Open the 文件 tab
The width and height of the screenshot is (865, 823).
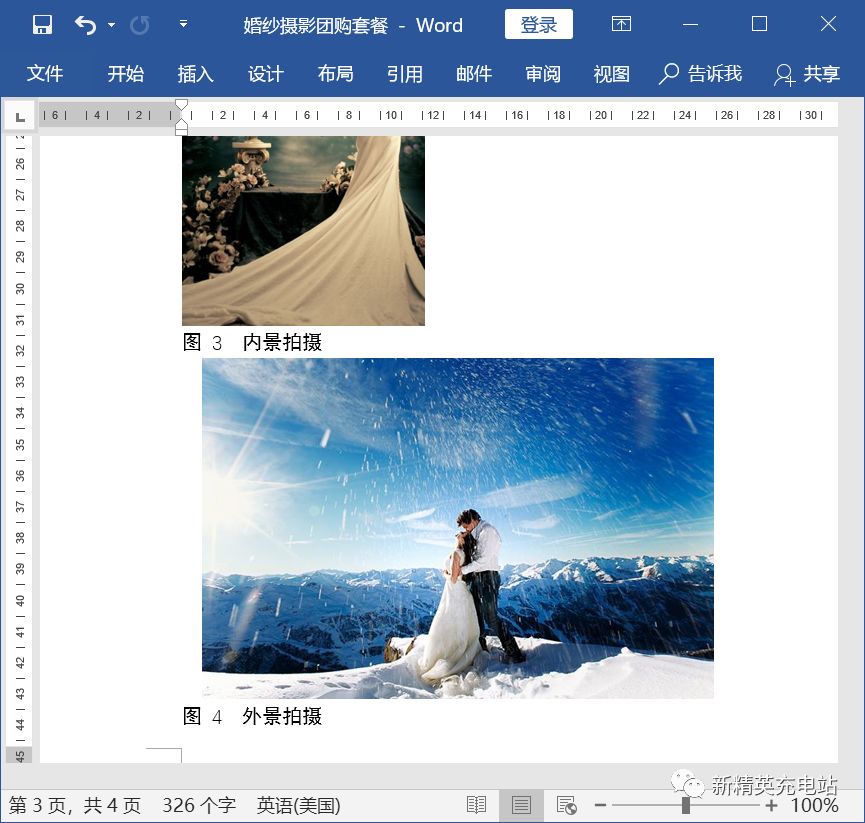[x=45, y=73]
